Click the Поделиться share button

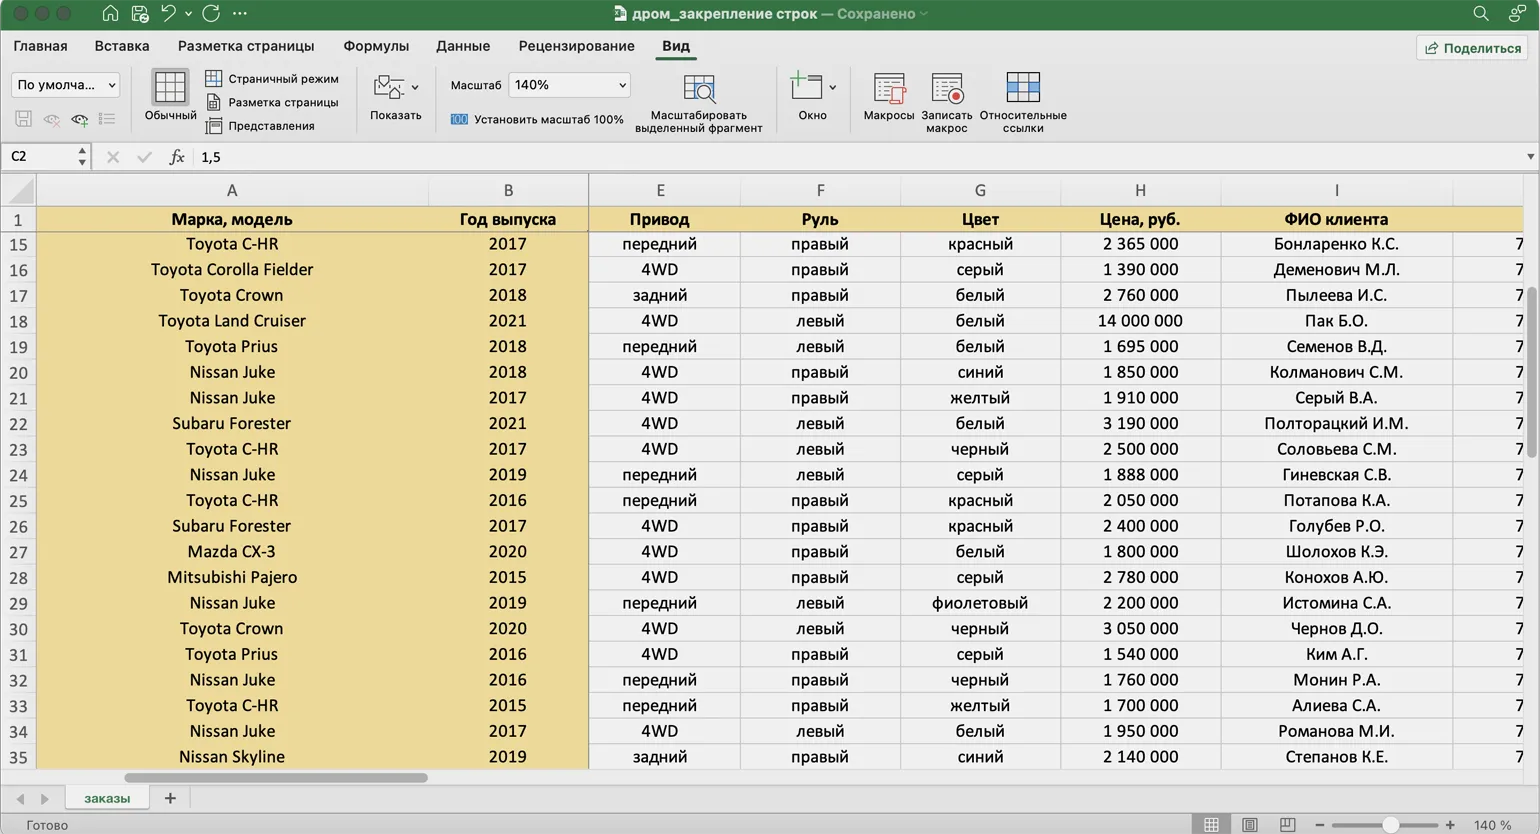(1472, 48)
